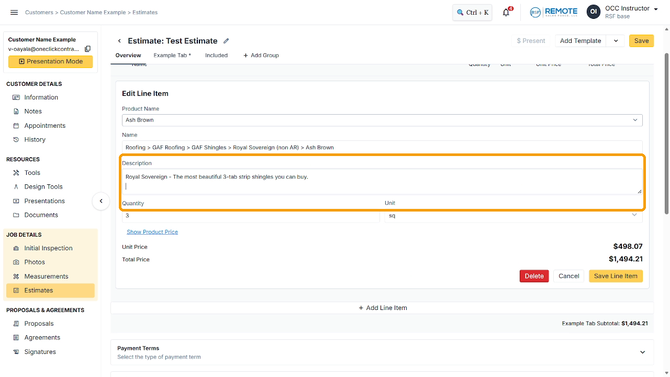
Task: Click the Presentations icon
Action: click(x=16, y=201)
